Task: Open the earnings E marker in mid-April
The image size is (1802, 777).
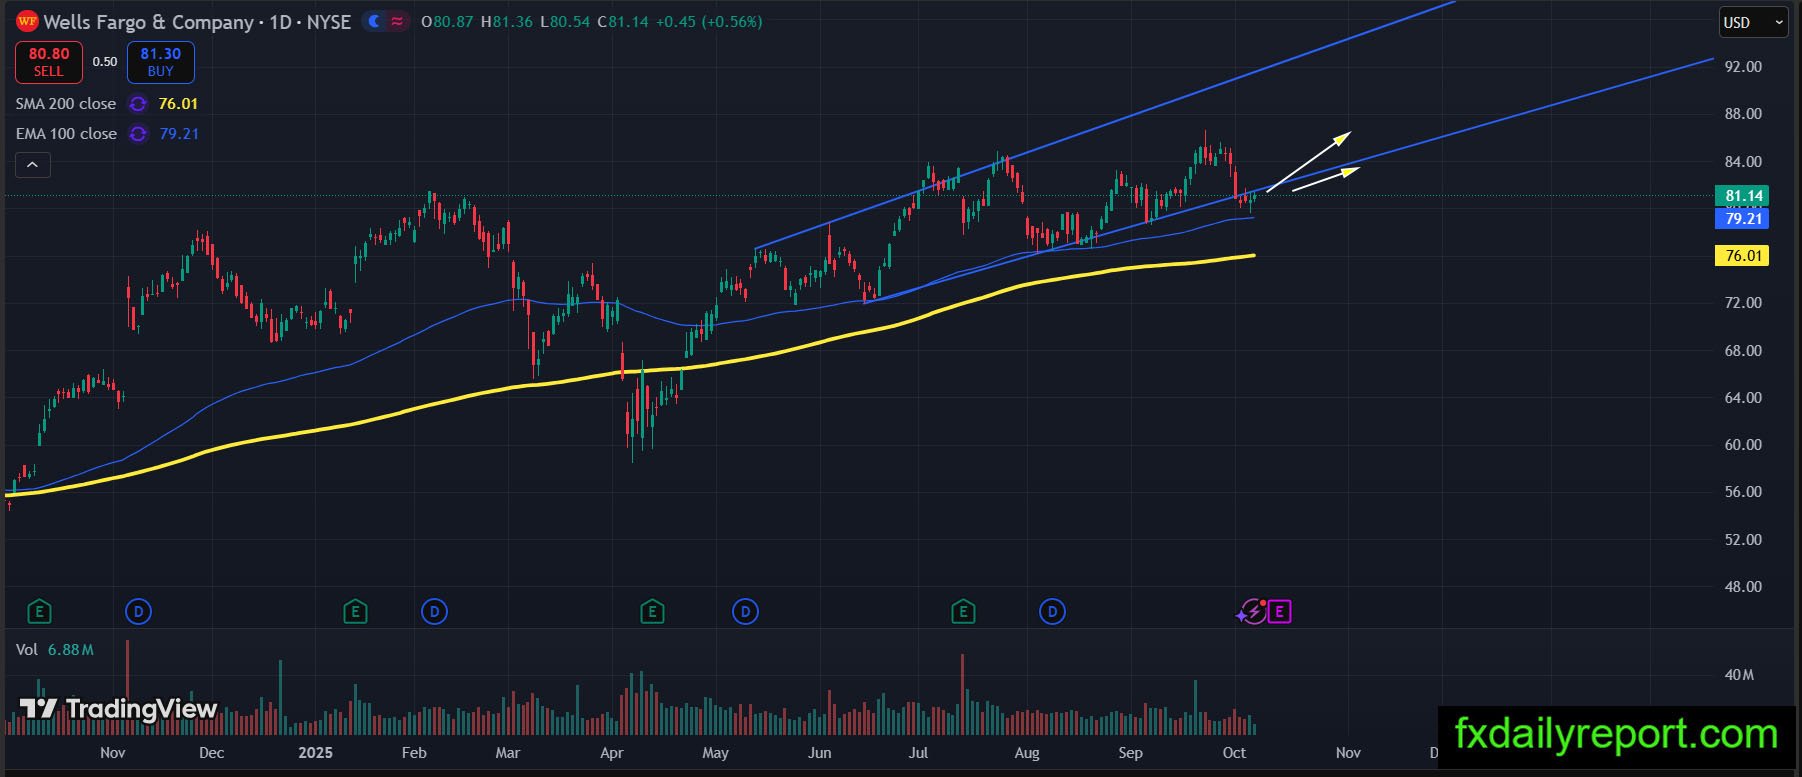Action: point(652,611)
